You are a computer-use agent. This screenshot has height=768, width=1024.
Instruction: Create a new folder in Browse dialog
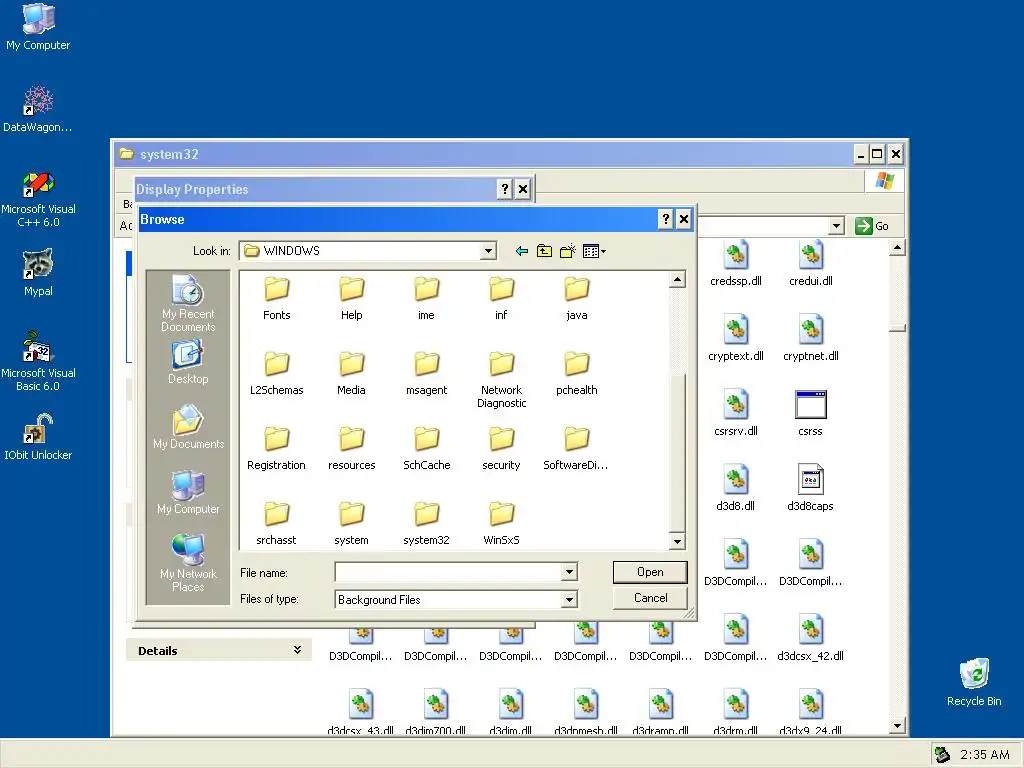(568, 251)
